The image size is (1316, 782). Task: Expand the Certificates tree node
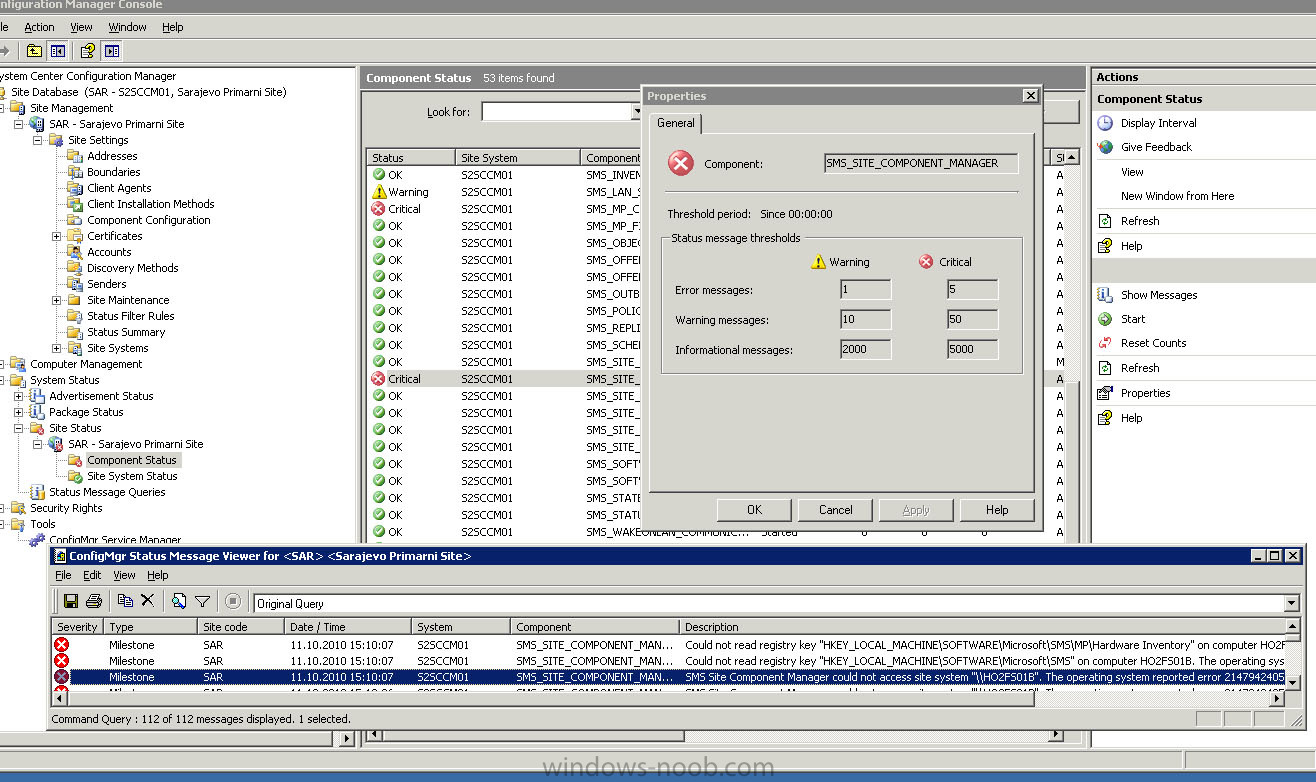coord(57,236)
